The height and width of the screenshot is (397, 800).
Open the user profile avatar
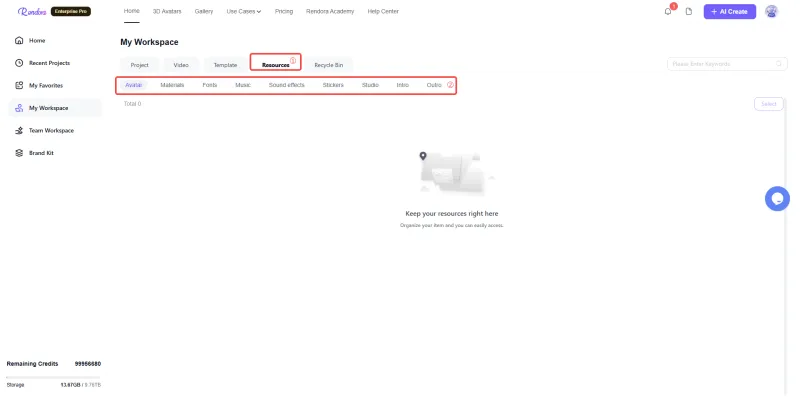(771, 11)
